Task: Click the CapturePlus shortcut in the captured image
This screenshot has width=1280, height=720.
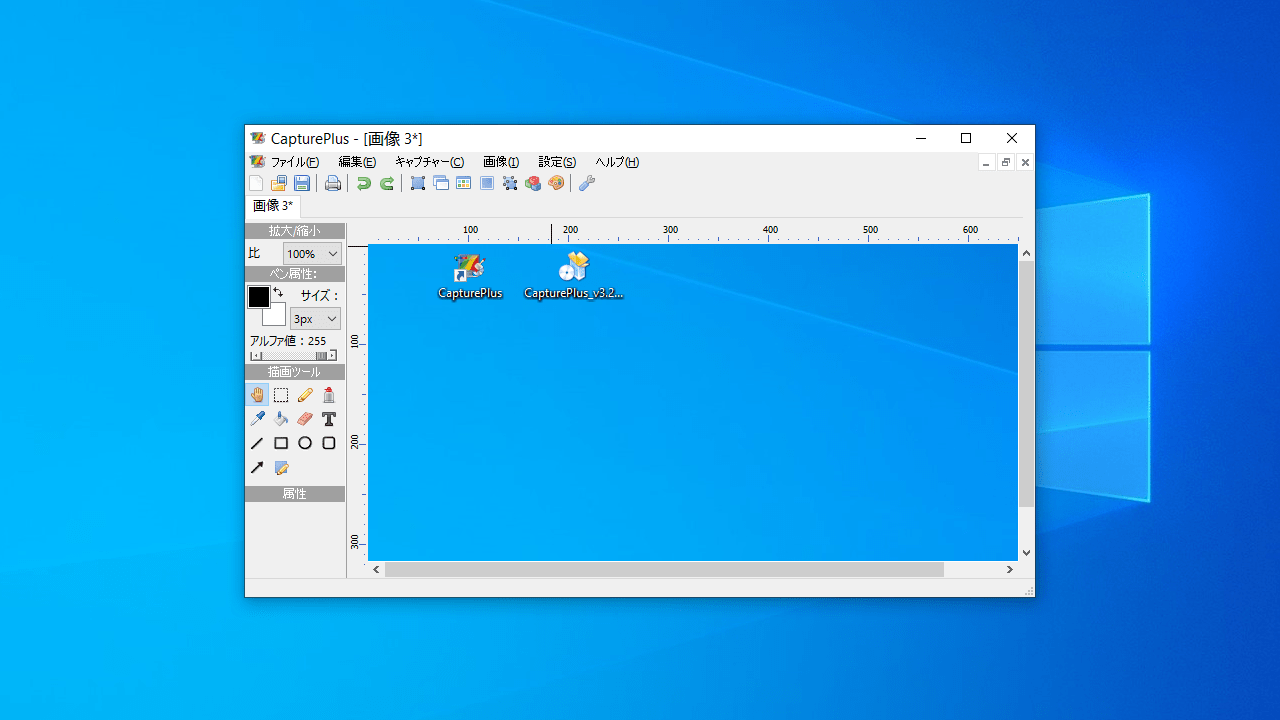Action: 470,276
